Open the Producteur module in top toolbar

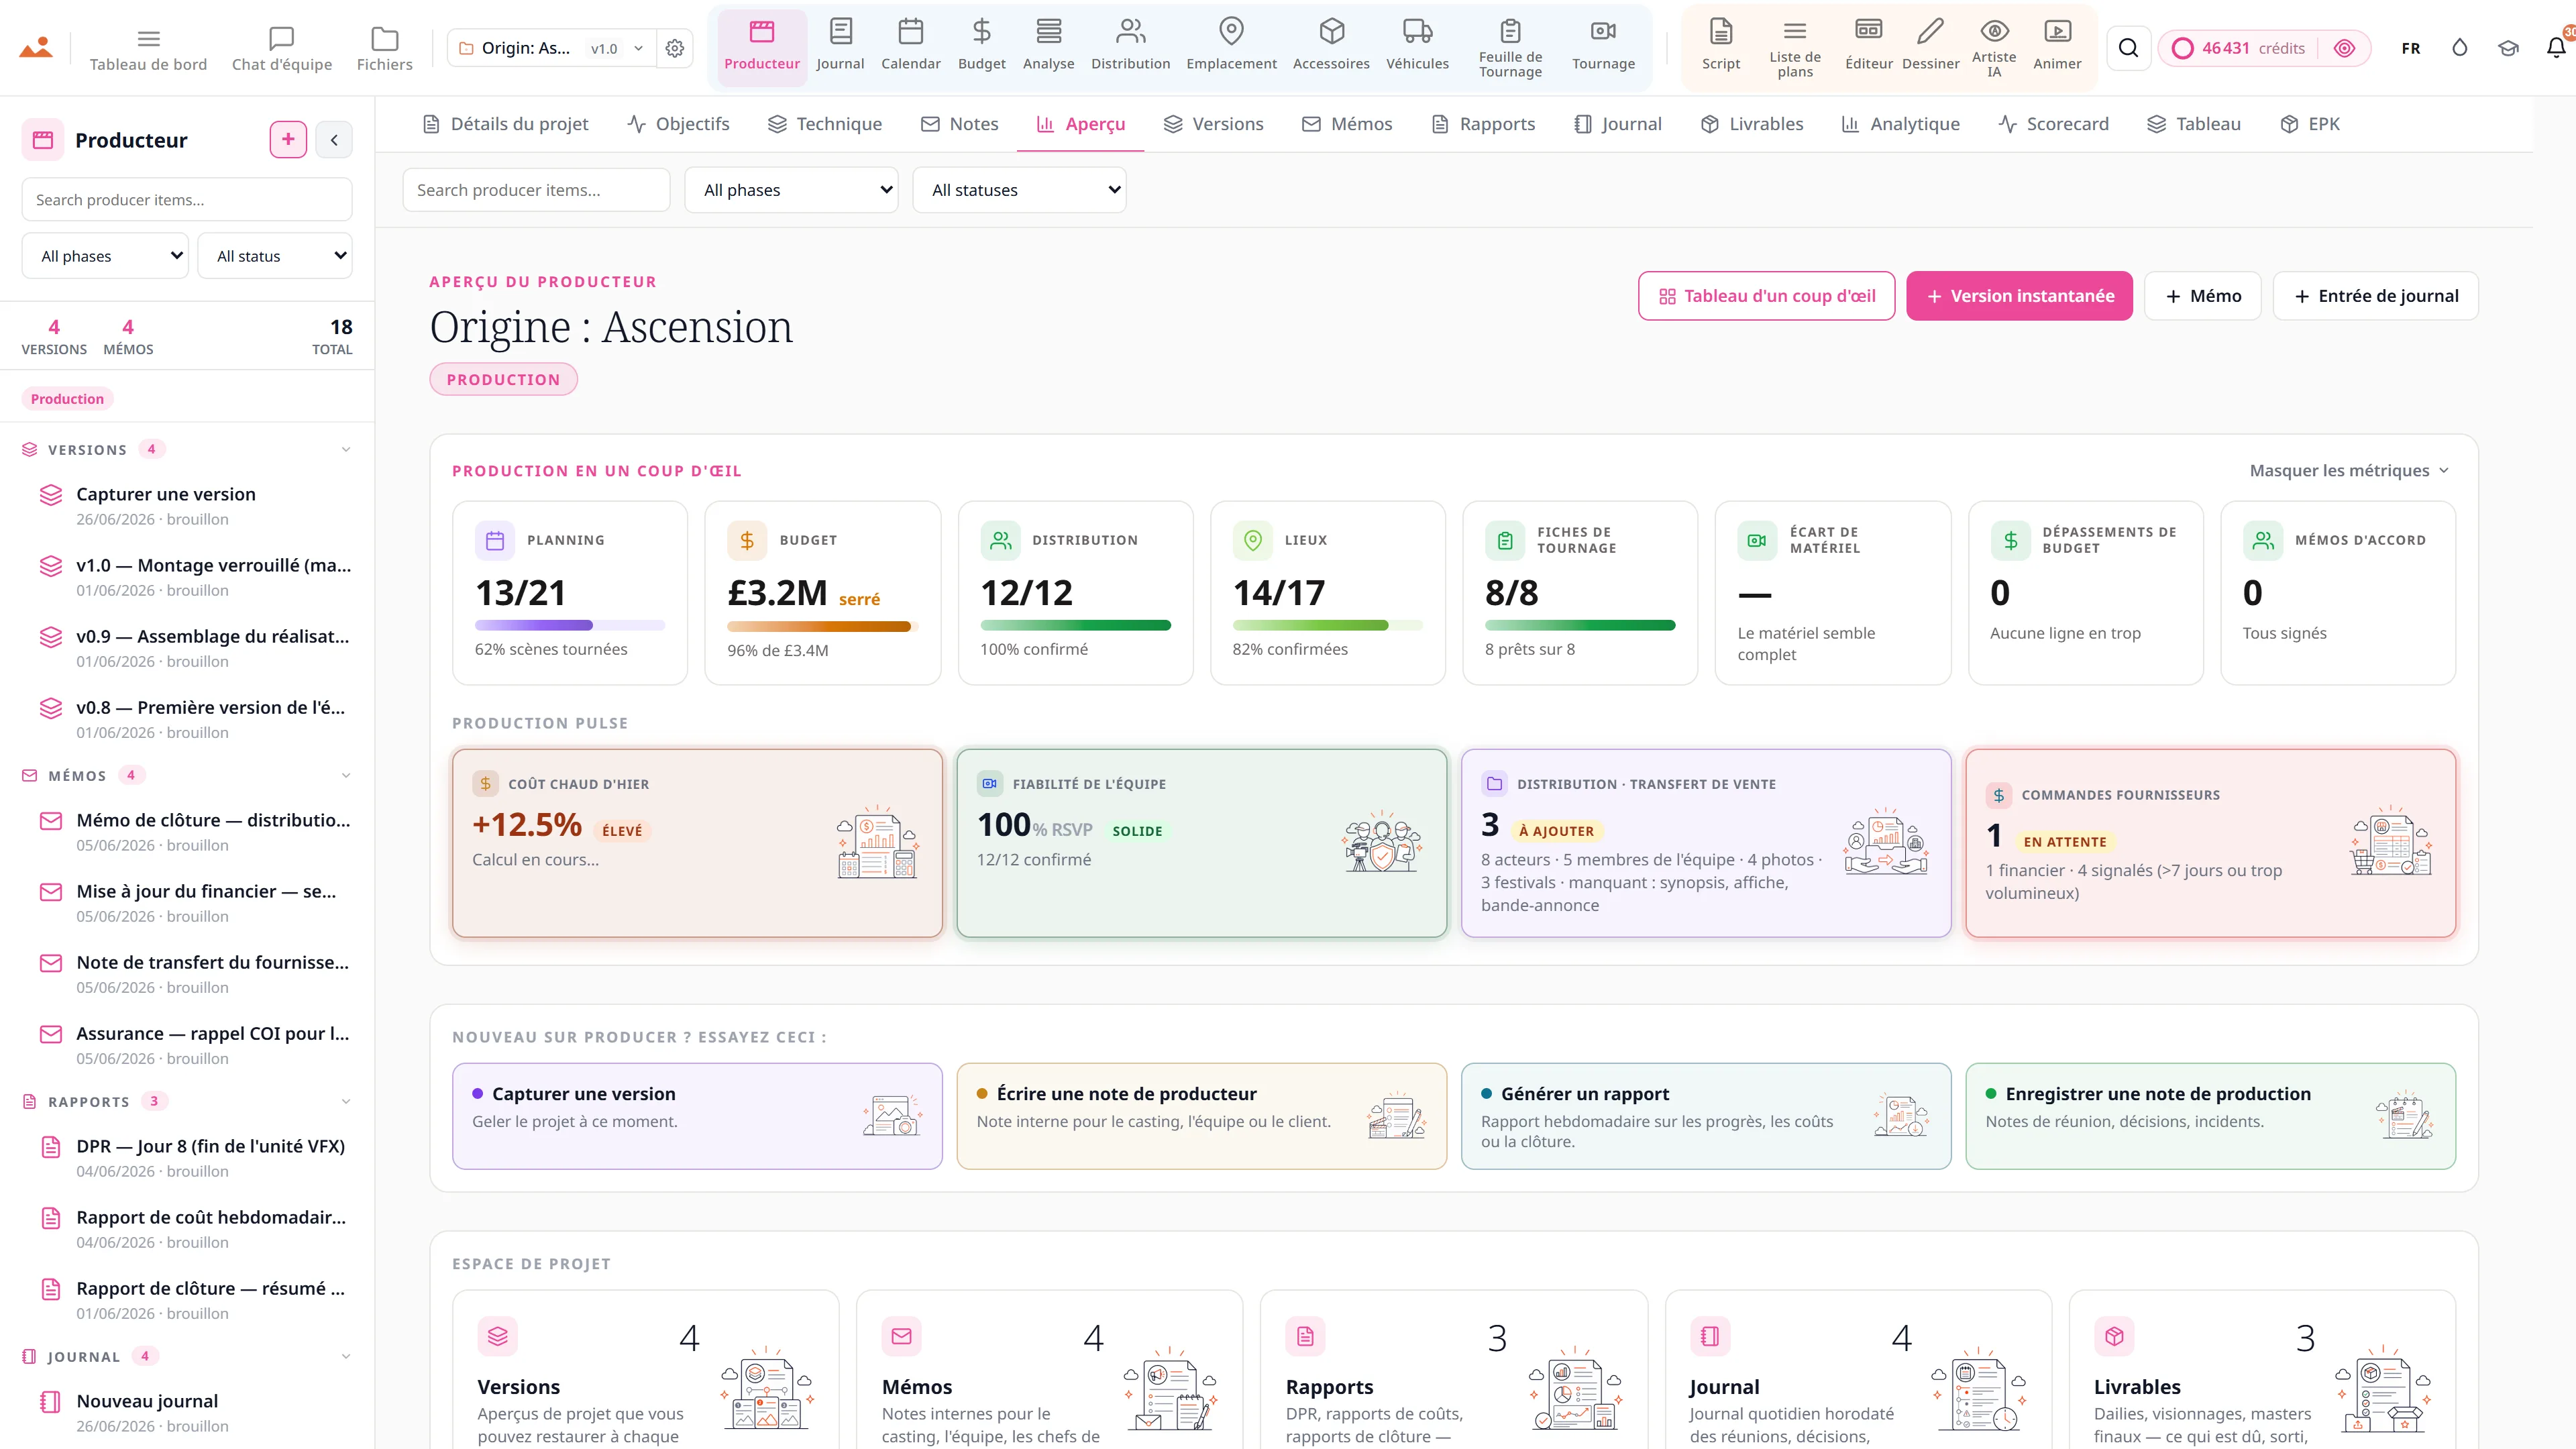761,47
